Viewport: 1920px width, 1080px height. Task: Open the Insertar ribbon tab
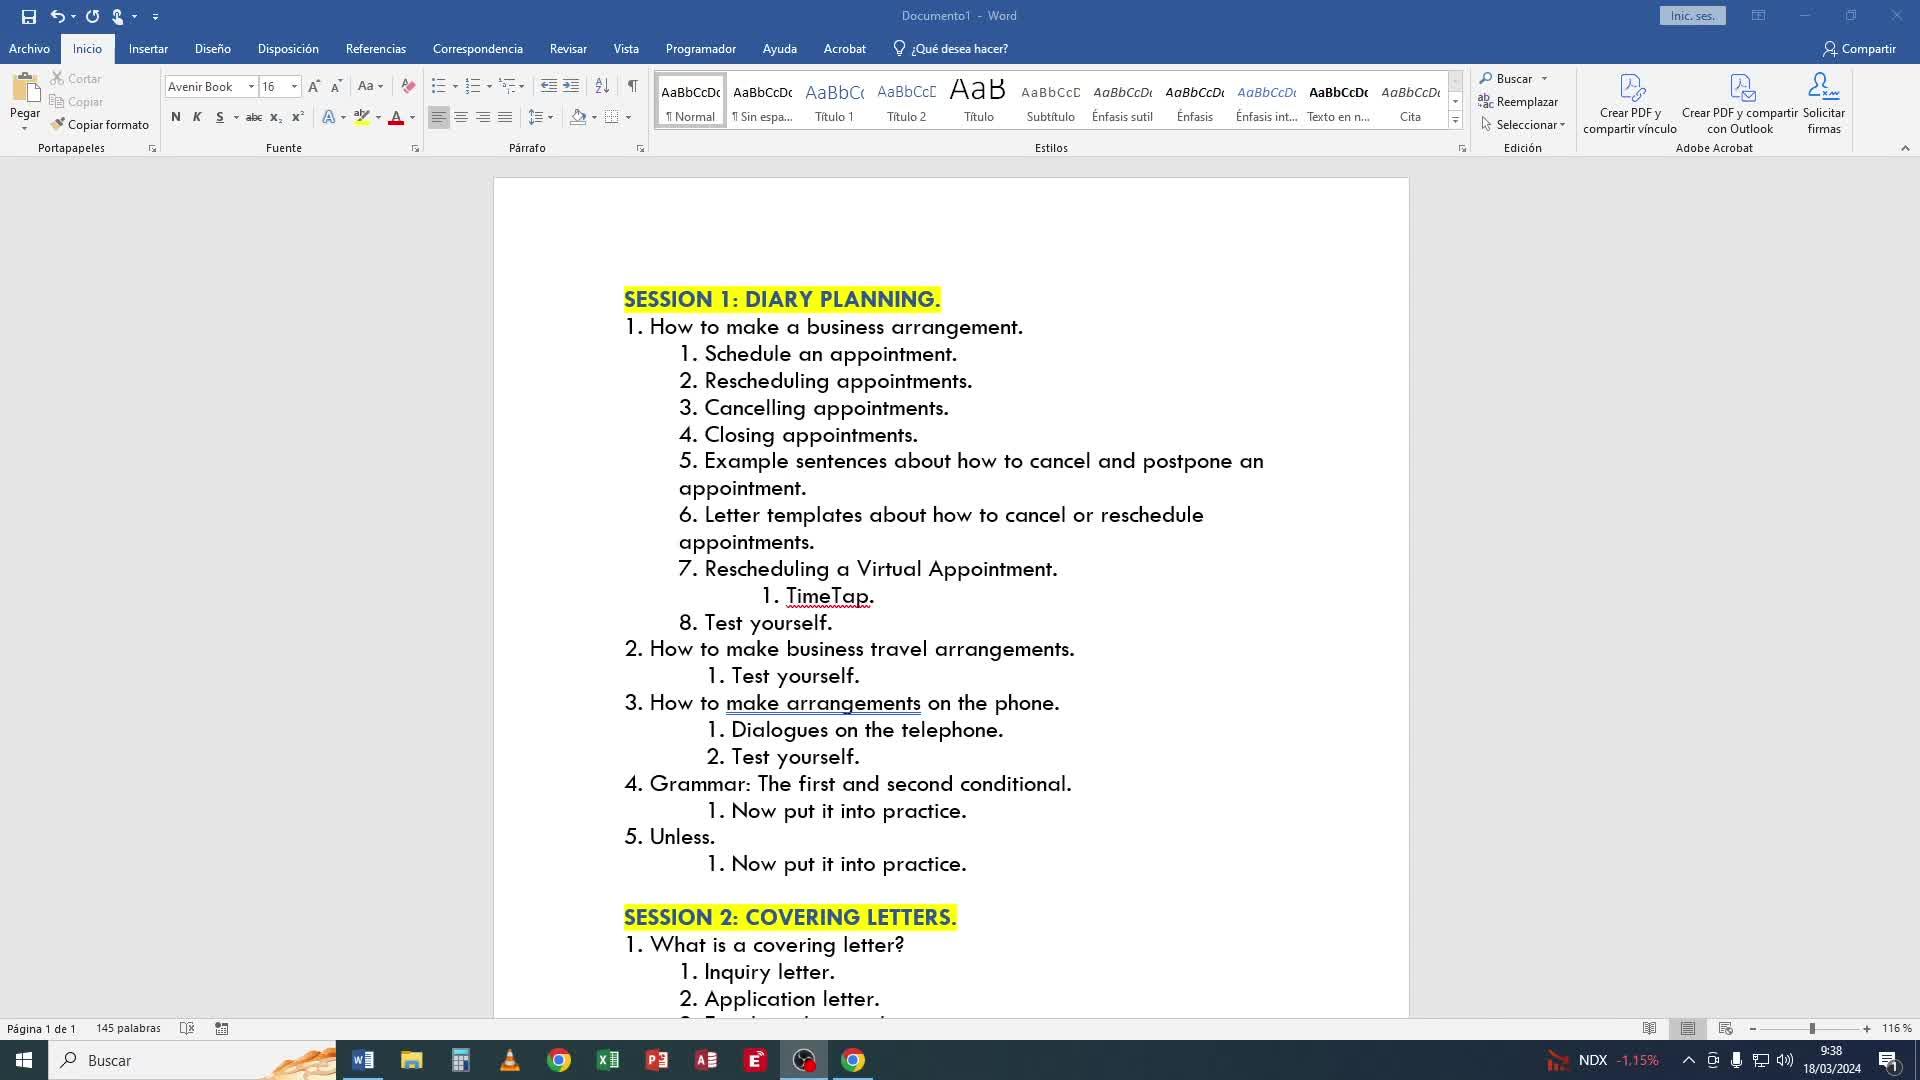tap(148, 48)
